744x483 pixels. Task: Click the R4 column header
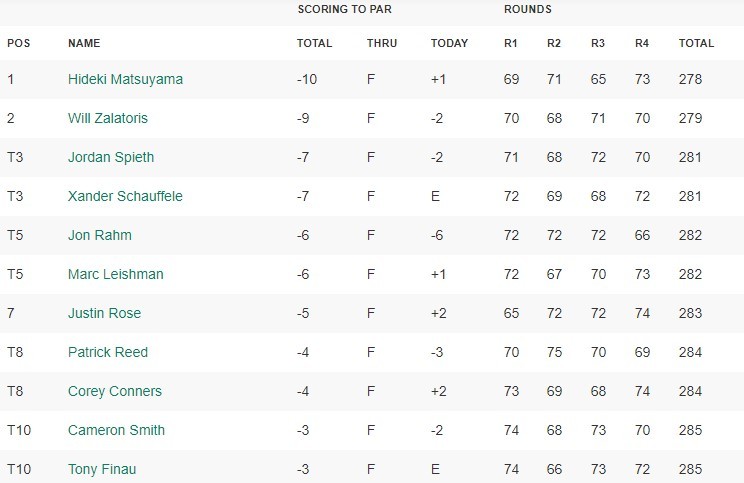pyautogui.click(x=642, y=43)
